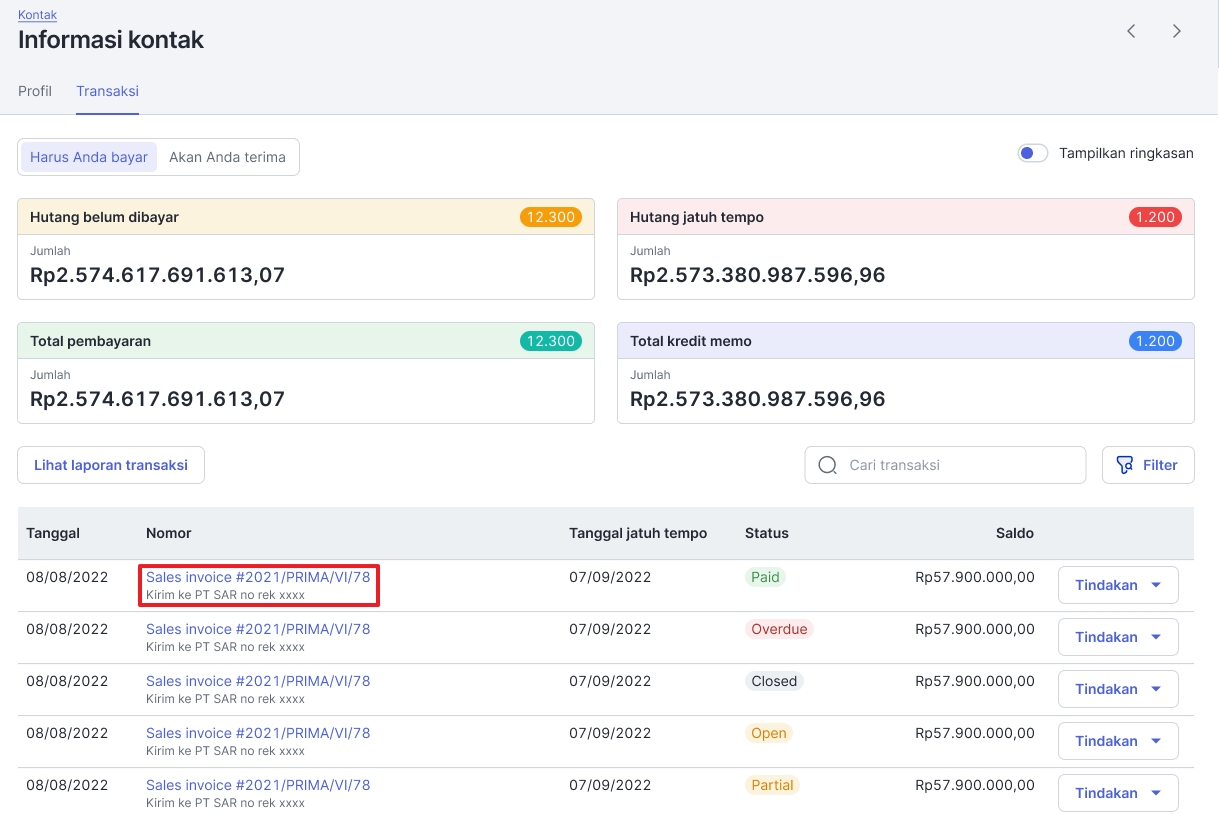This screenshot has width=1219, height=814.
Task: Click the Tanggal column header
Action: coord(53,533)
